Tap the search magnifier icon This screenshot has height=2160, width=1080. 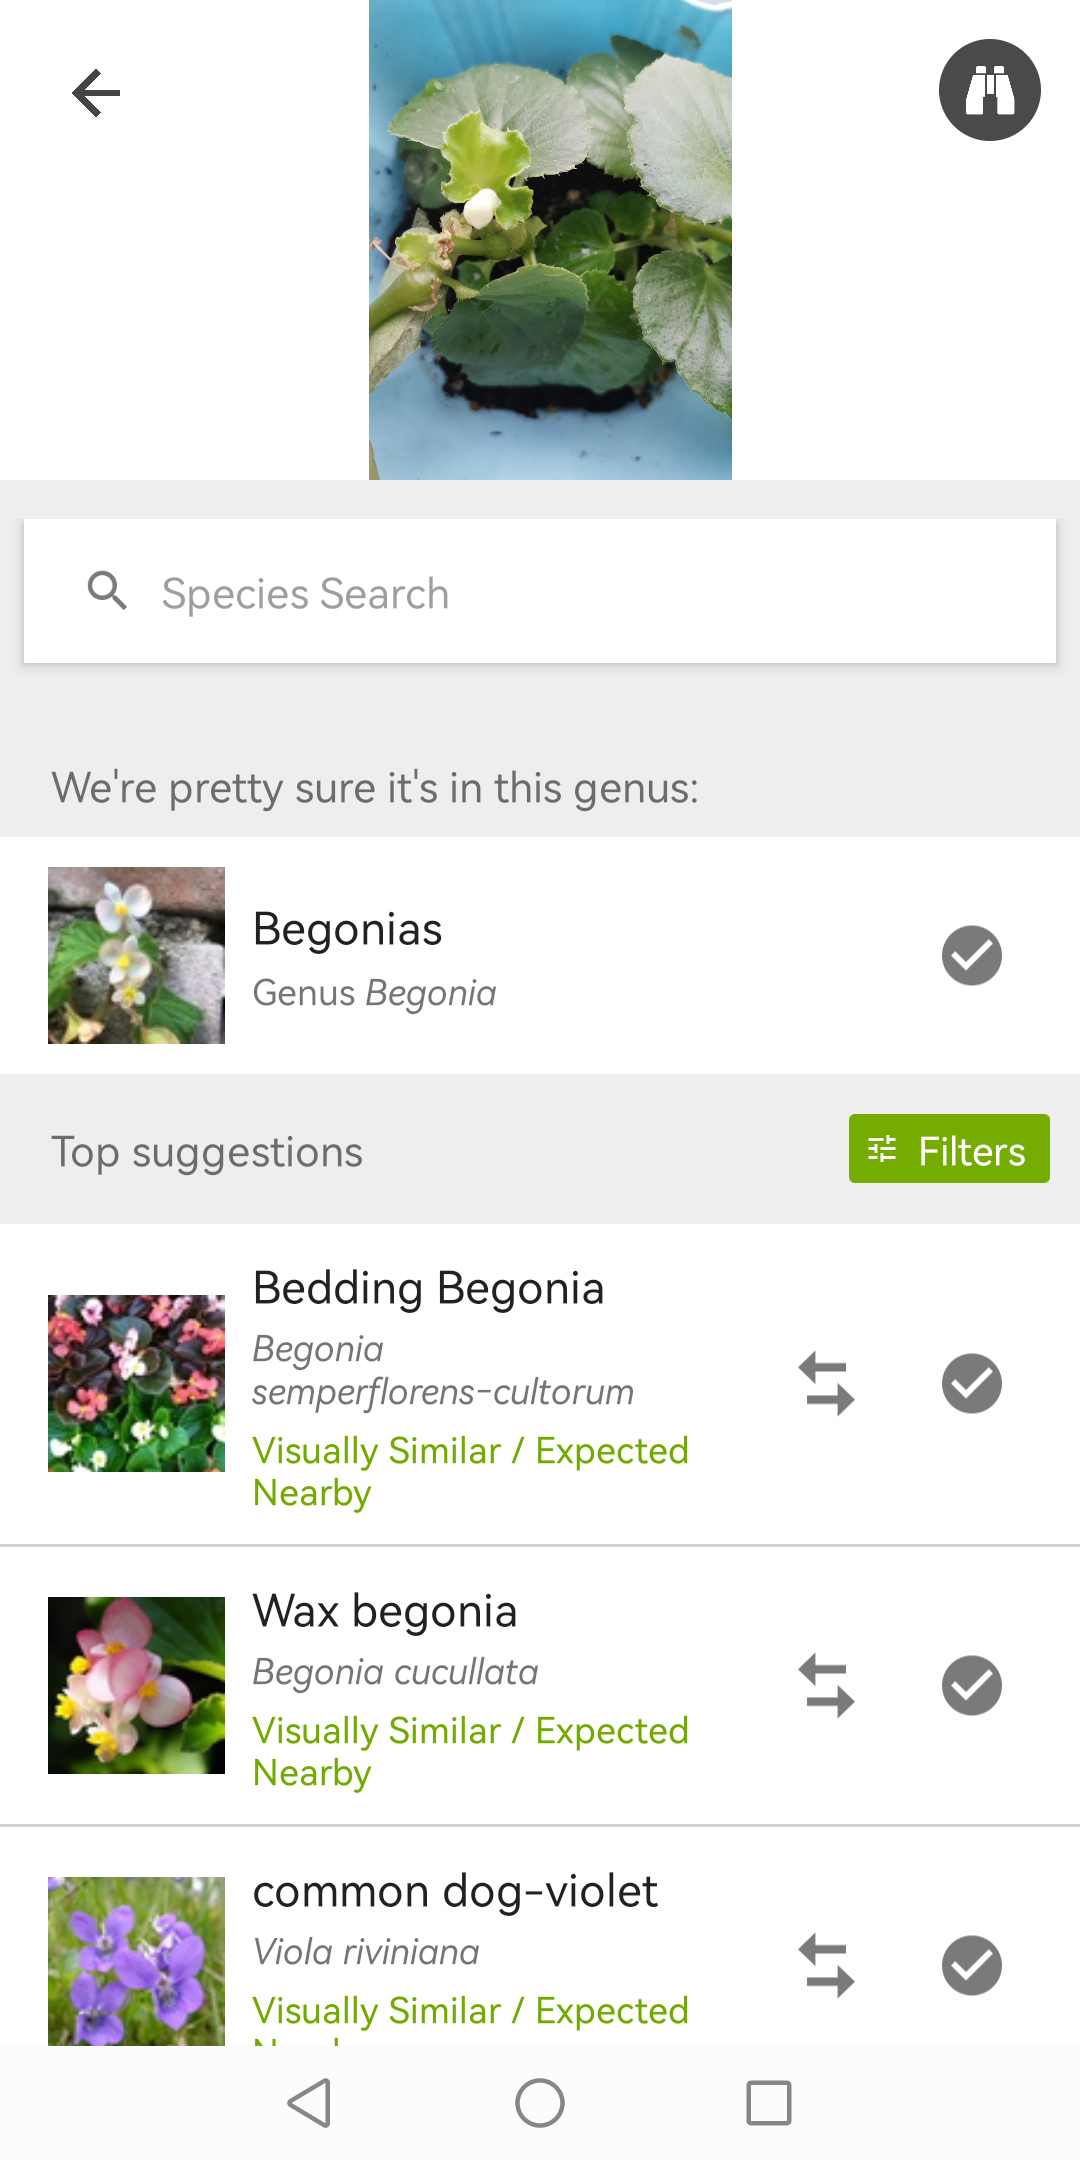coord(107,591)
